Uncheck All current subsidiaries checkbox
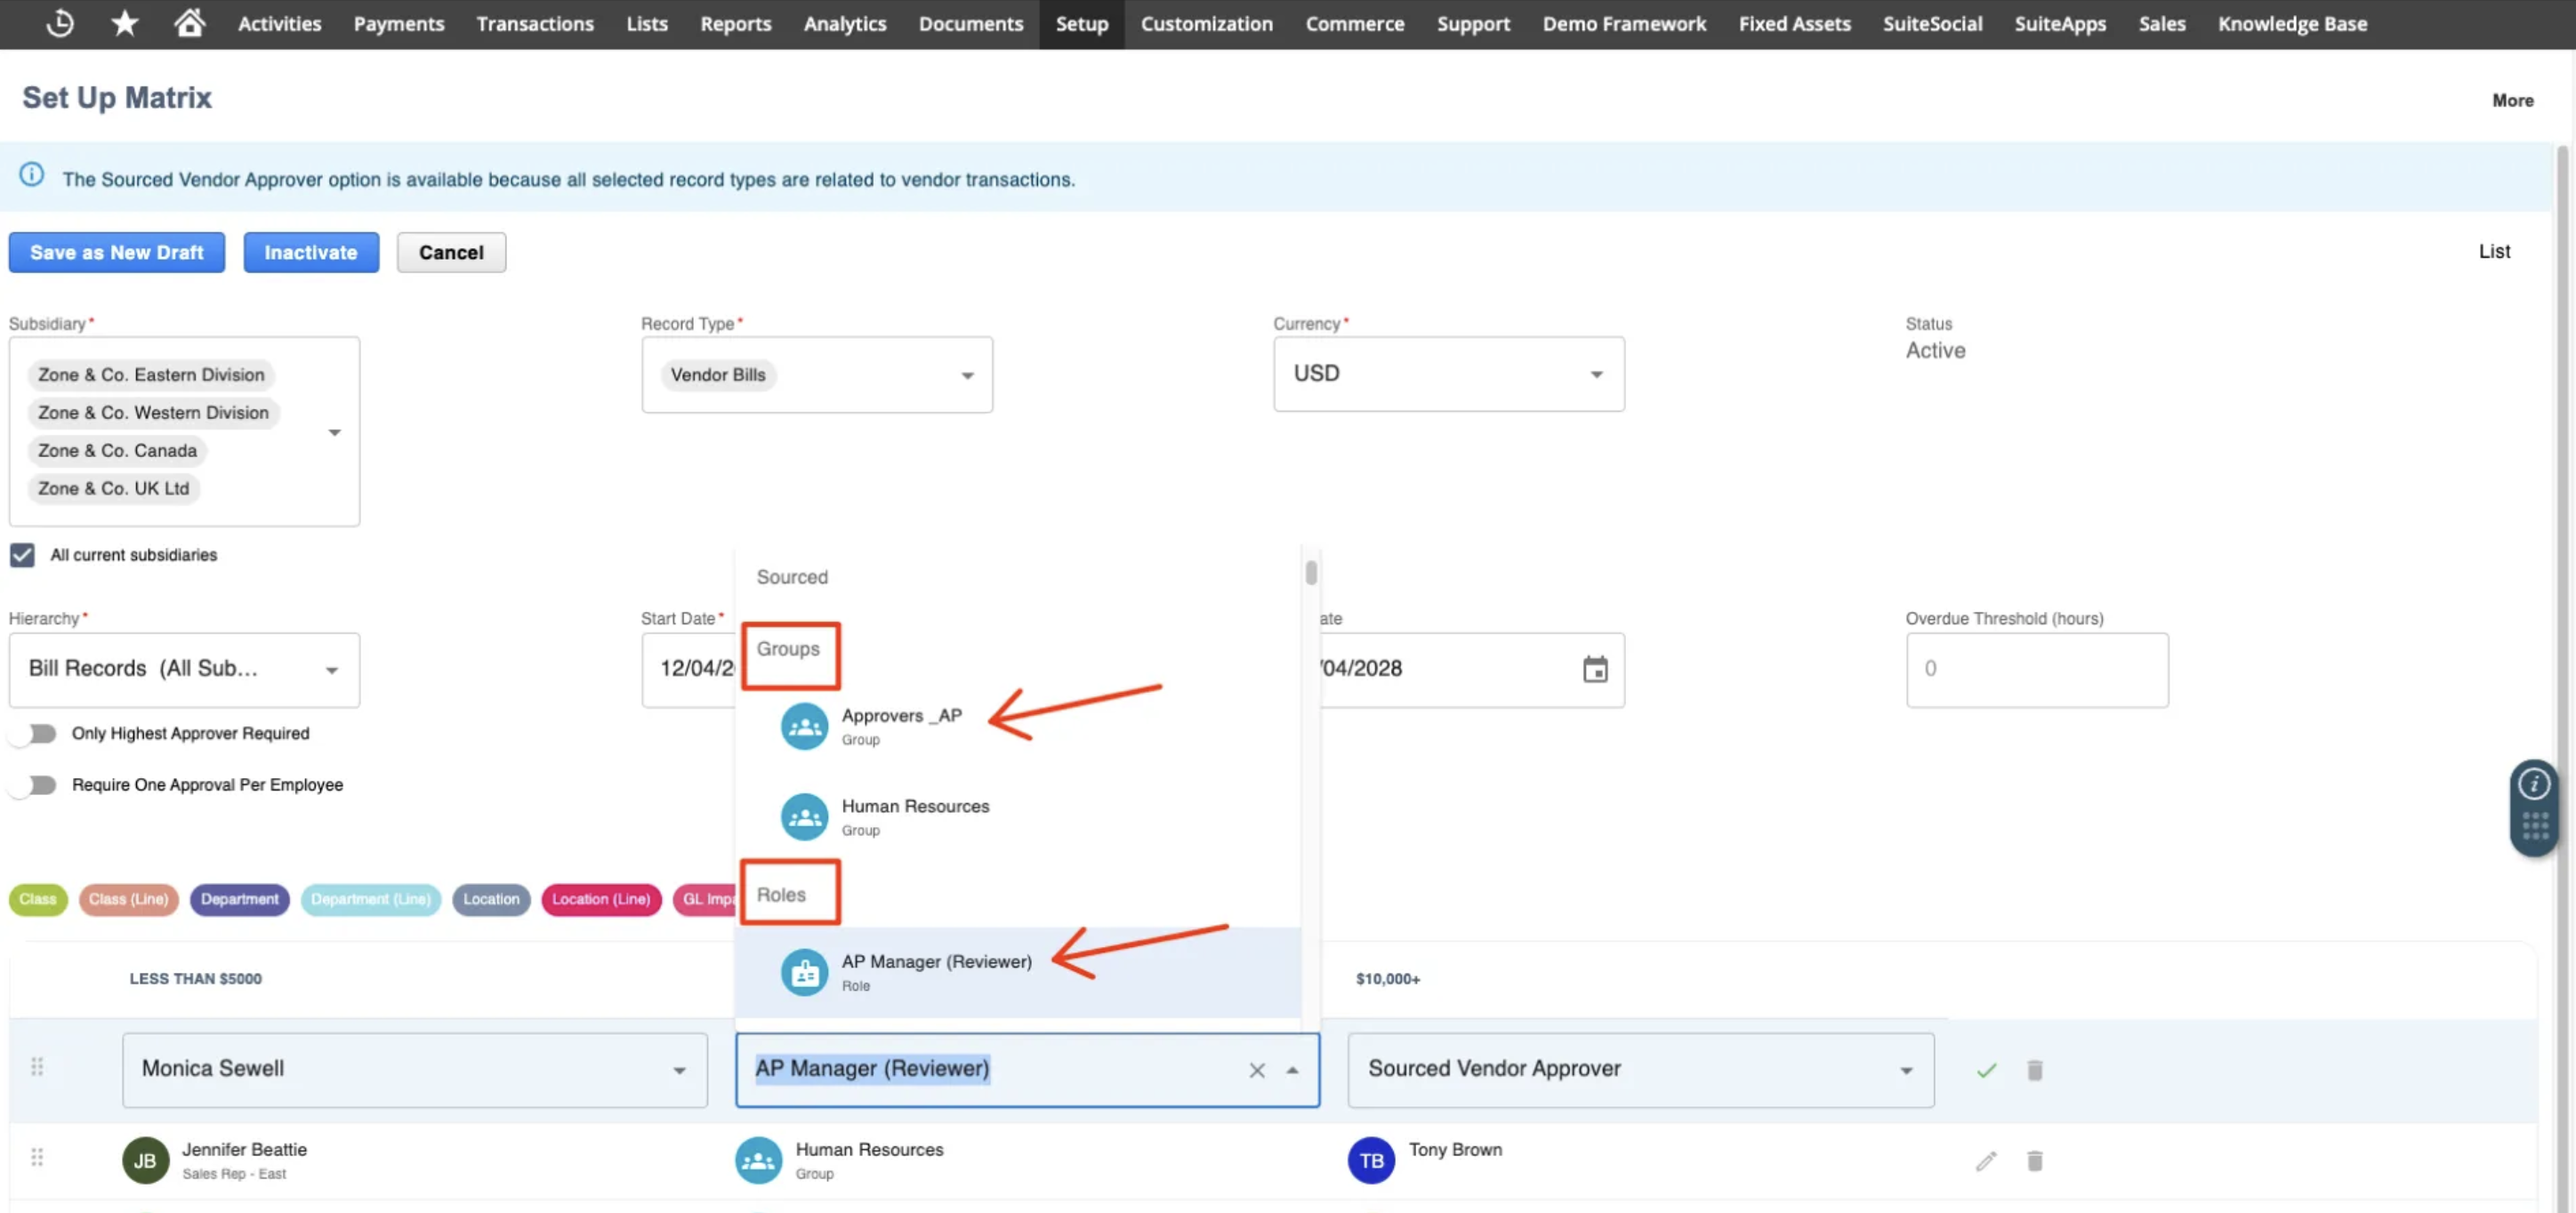The image size is (2576, 1213). click(22, 555)
